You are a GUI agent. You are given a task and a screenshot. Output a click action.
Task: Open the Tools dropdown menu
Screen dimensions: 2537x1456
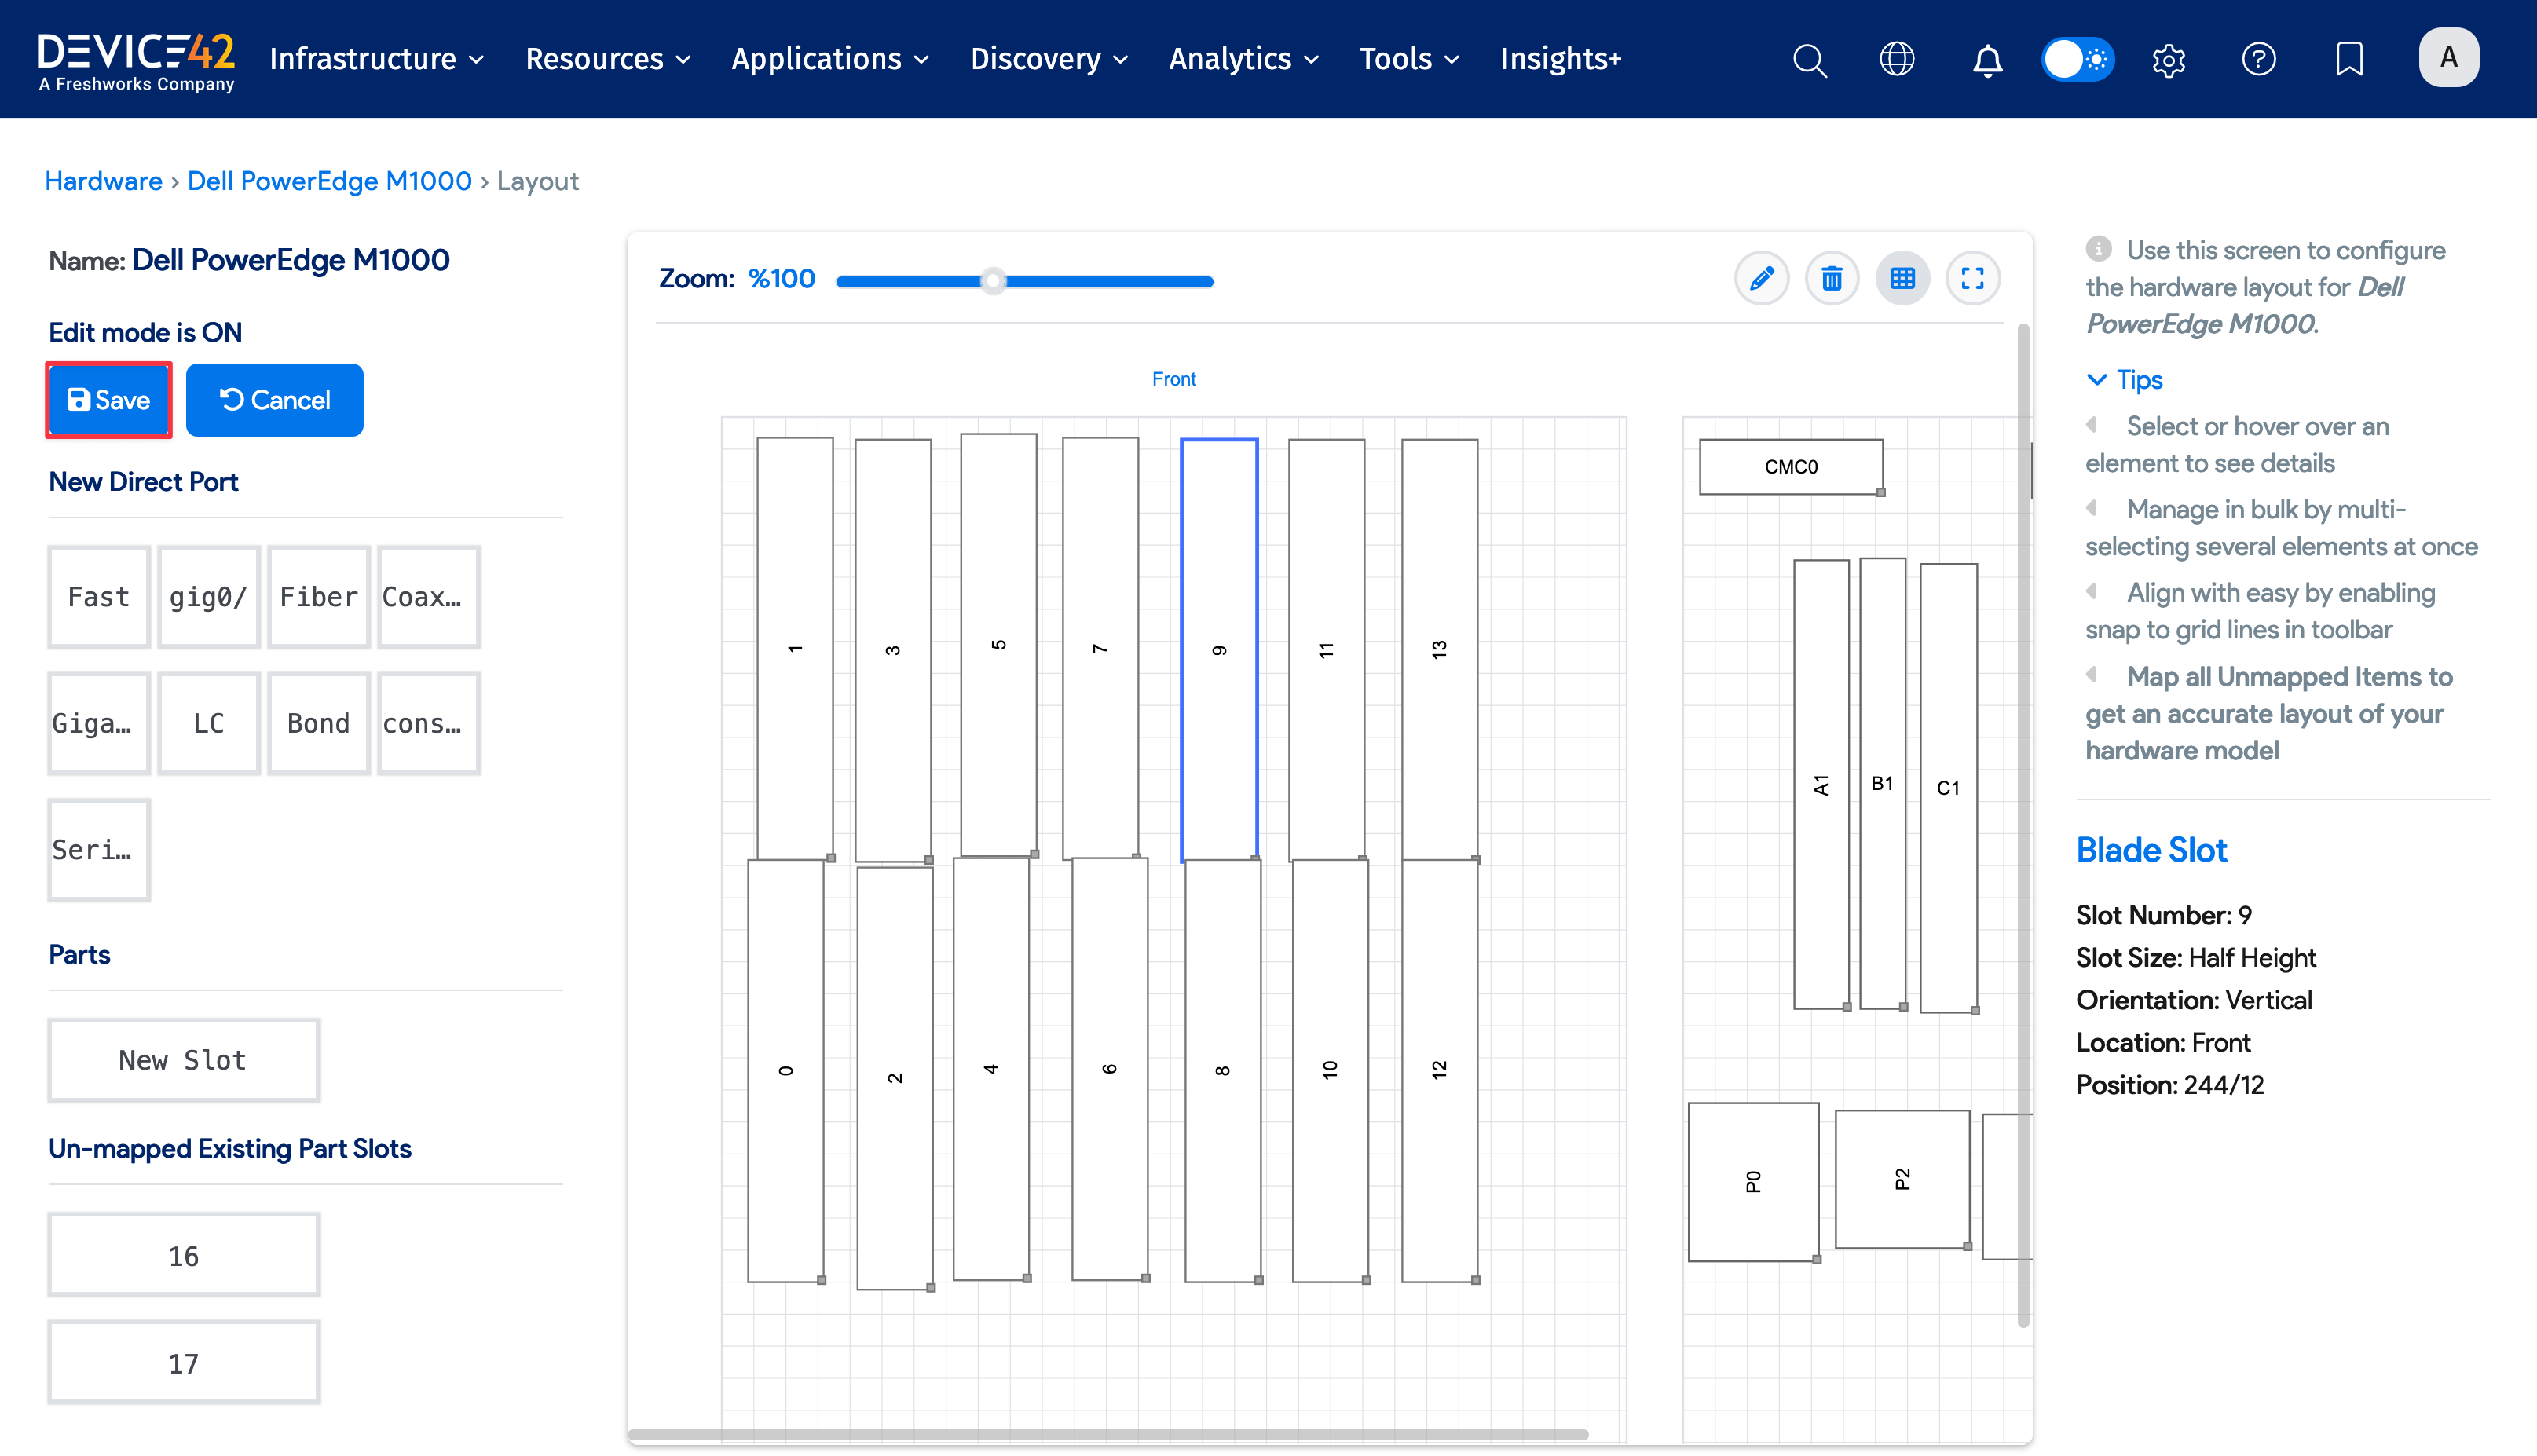click(1408, 59)
